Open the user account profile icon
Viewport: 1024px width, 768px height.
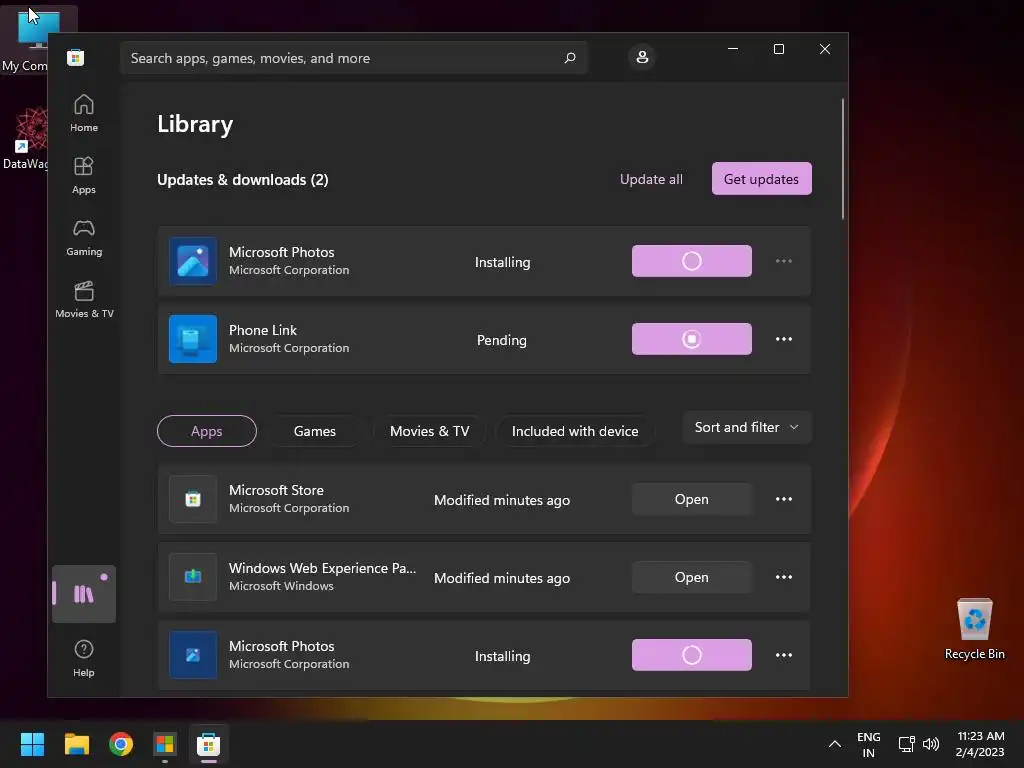(642, 57)
